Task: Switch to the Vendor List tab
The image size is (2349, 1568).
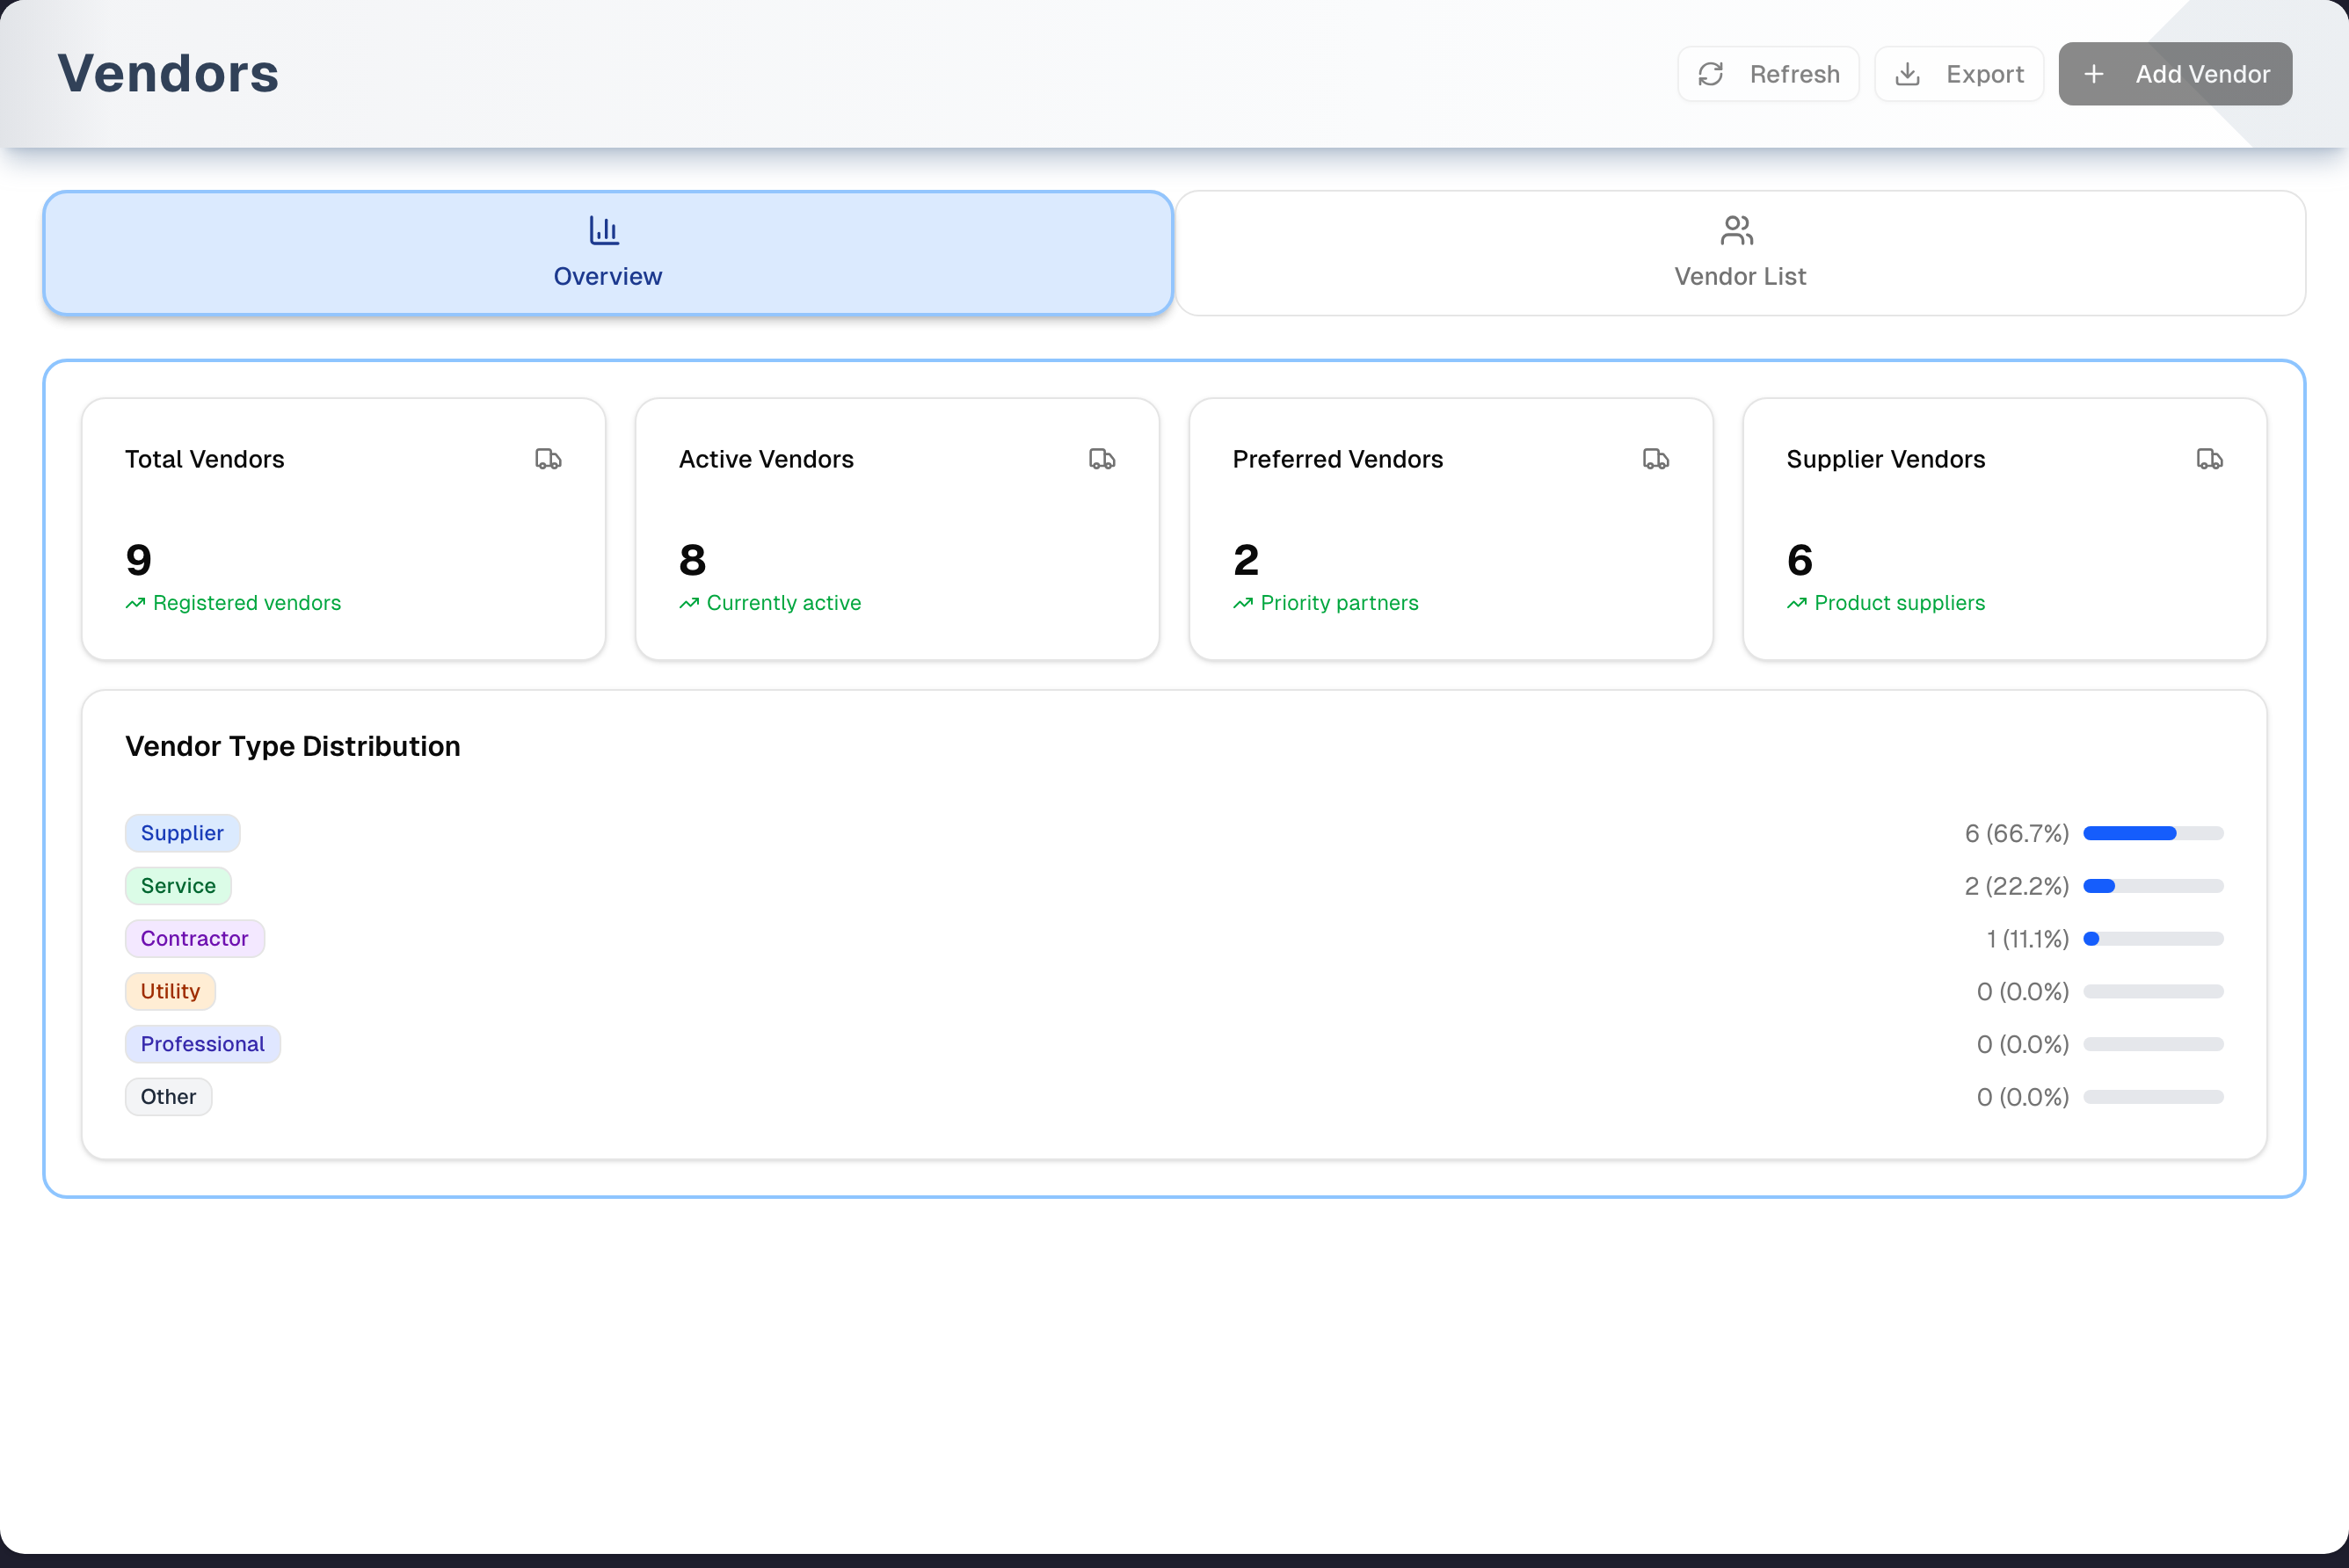Action: click(1740, 253)
